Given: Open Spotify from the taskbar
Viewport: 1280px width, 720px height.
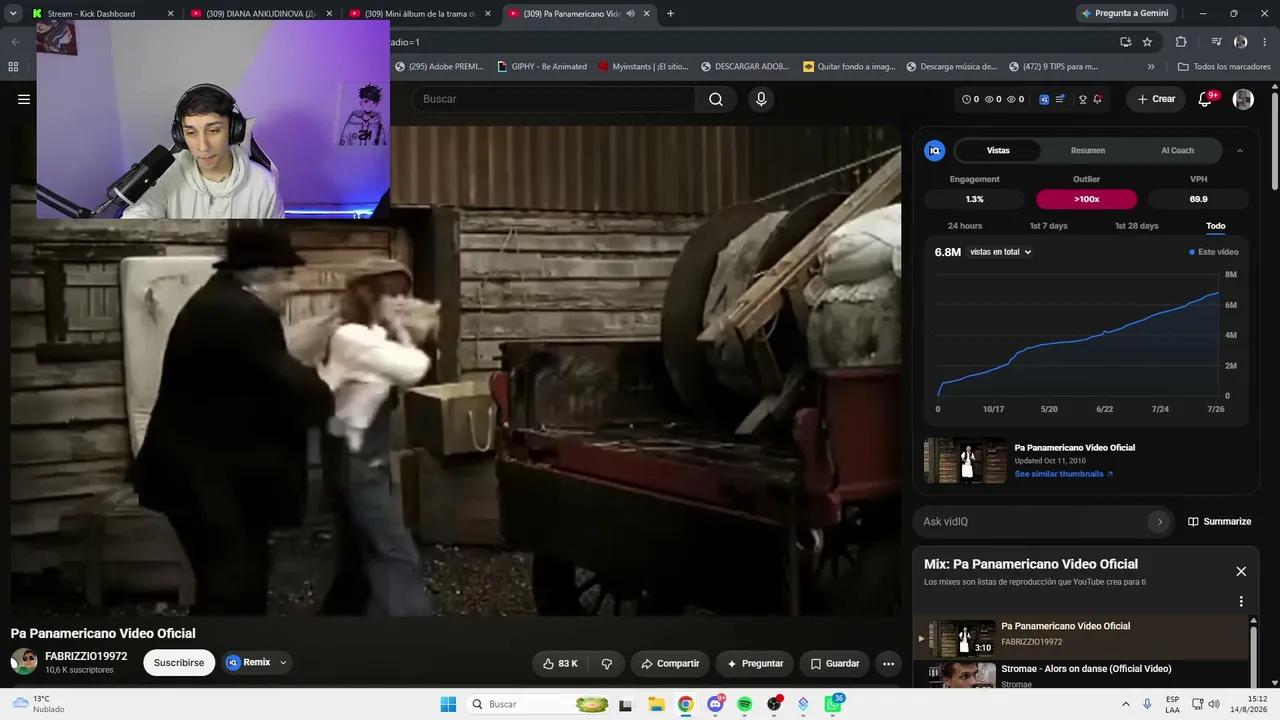Looking at the screenshot, I should pyautogui.click(x=745, y=704).
